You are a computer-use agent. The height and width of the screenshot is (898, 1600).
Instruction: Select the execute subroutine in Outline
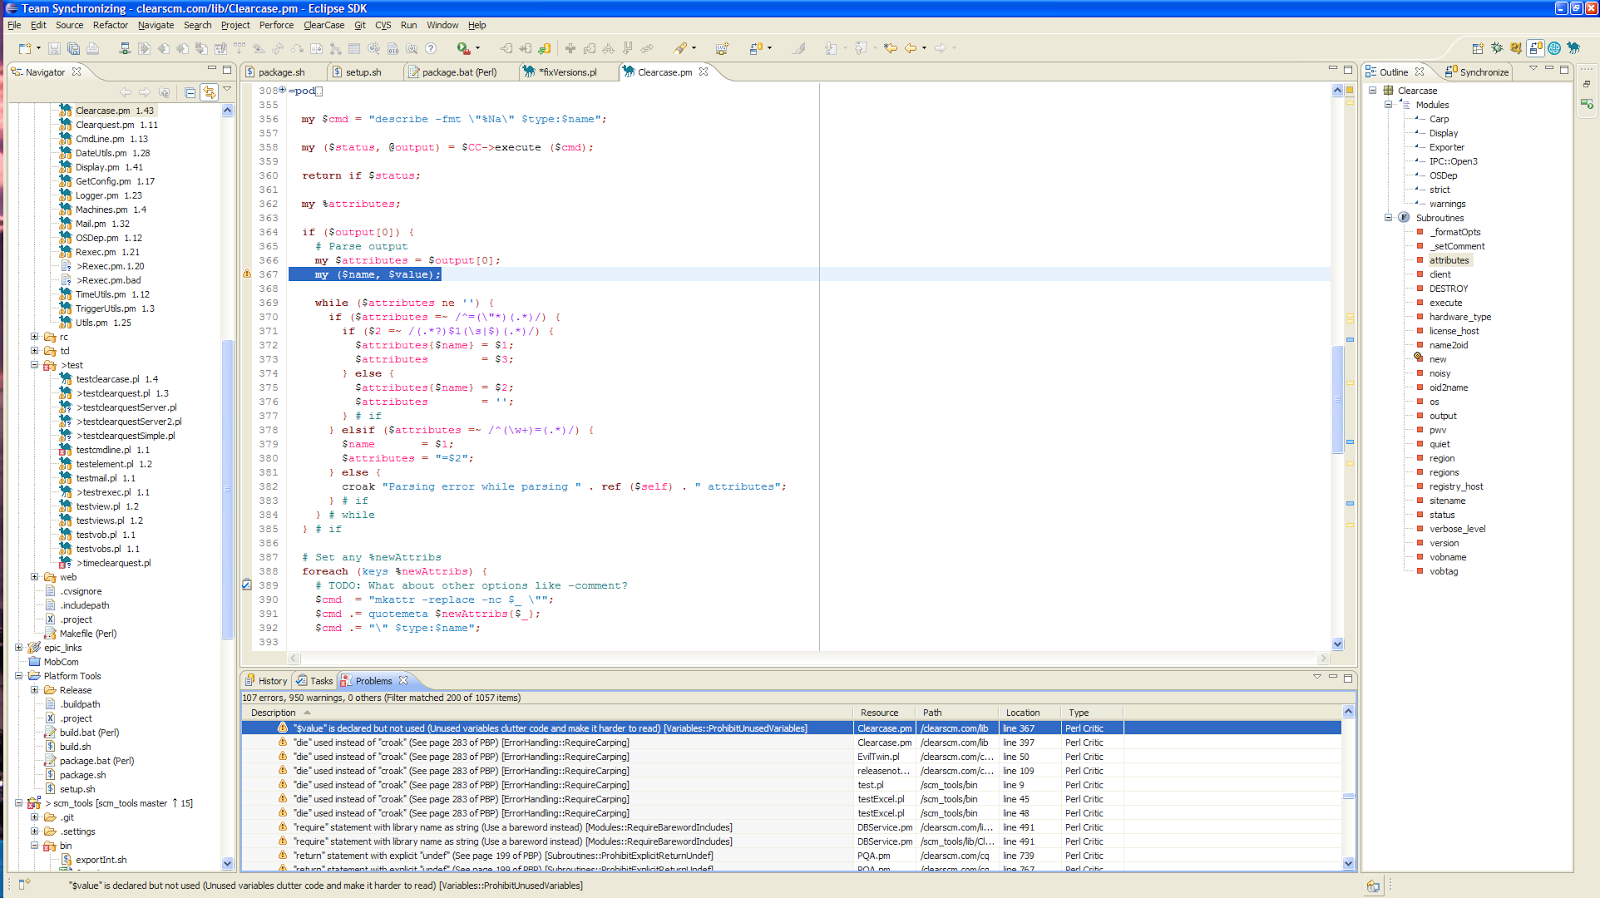1445,303
